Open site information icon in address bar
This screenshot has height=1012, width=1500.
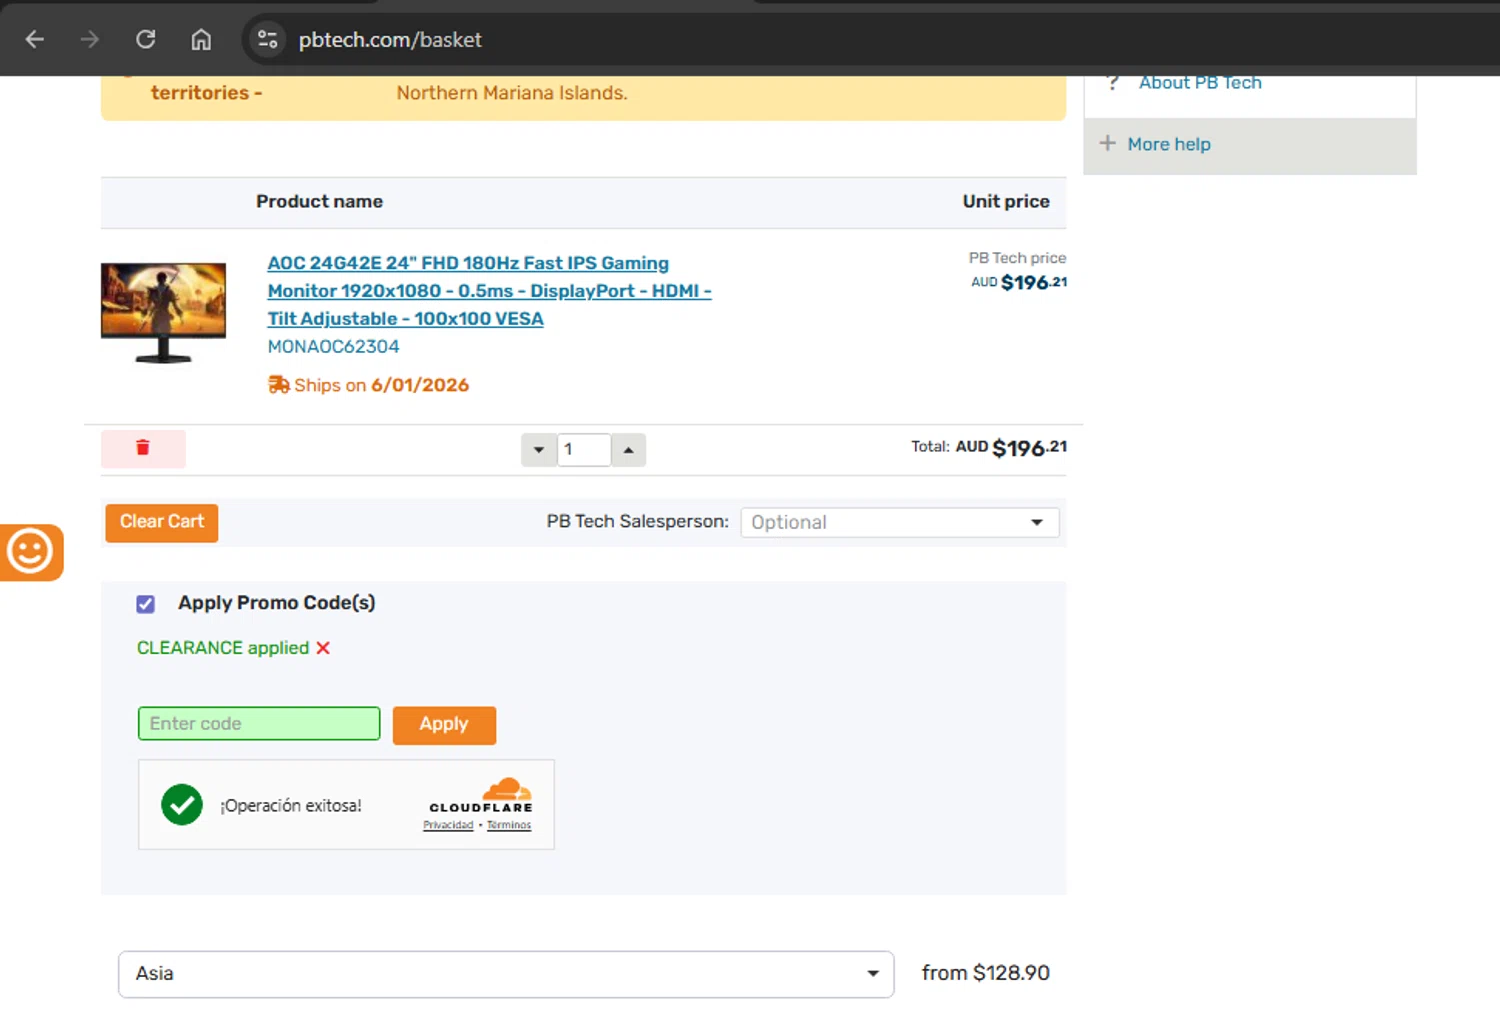267,39
